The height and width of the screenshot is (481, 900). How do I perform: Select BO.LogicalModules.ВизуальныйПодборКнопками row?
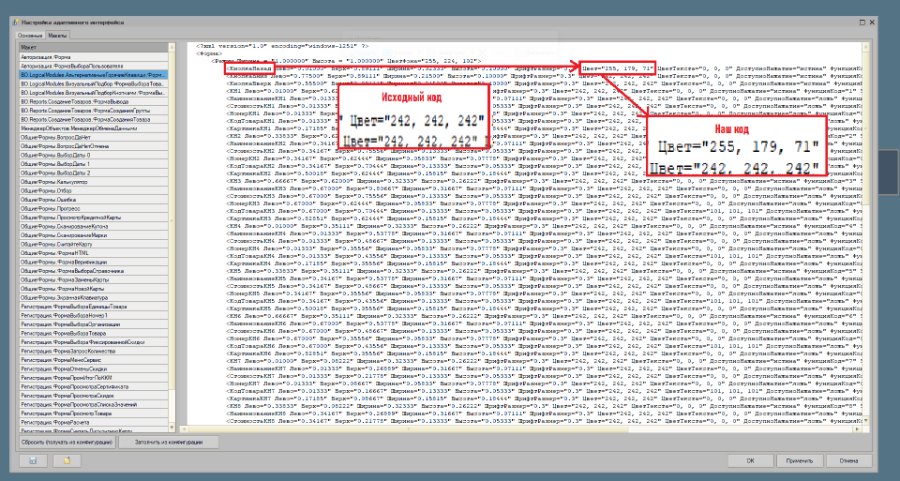coord(94,92)
